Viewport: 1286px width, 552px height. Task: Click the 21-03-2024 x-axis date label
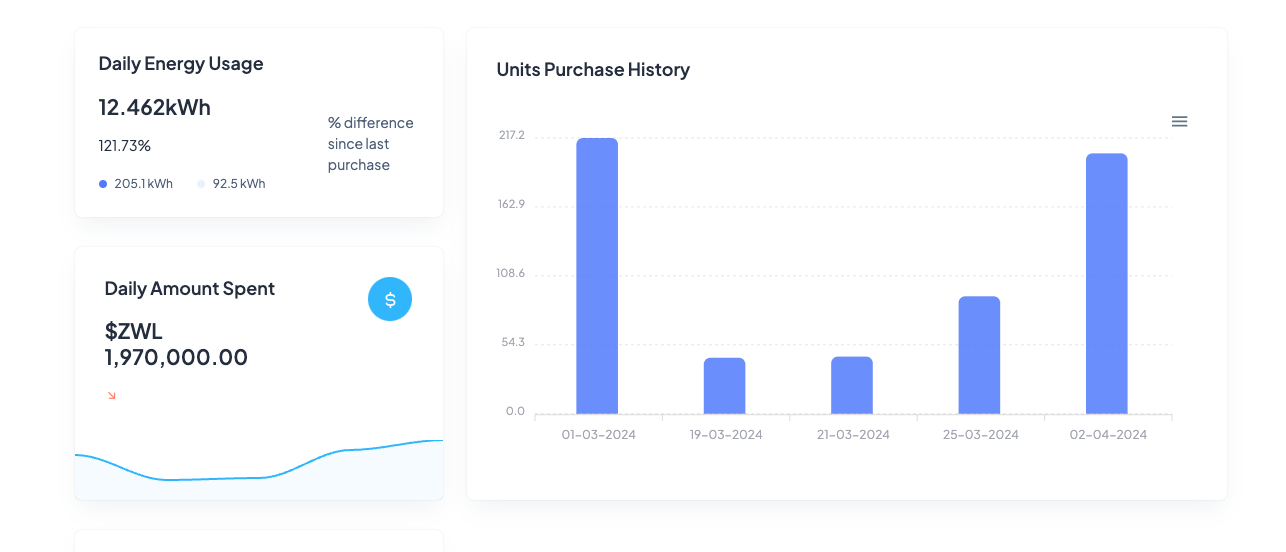click(853, 435)
